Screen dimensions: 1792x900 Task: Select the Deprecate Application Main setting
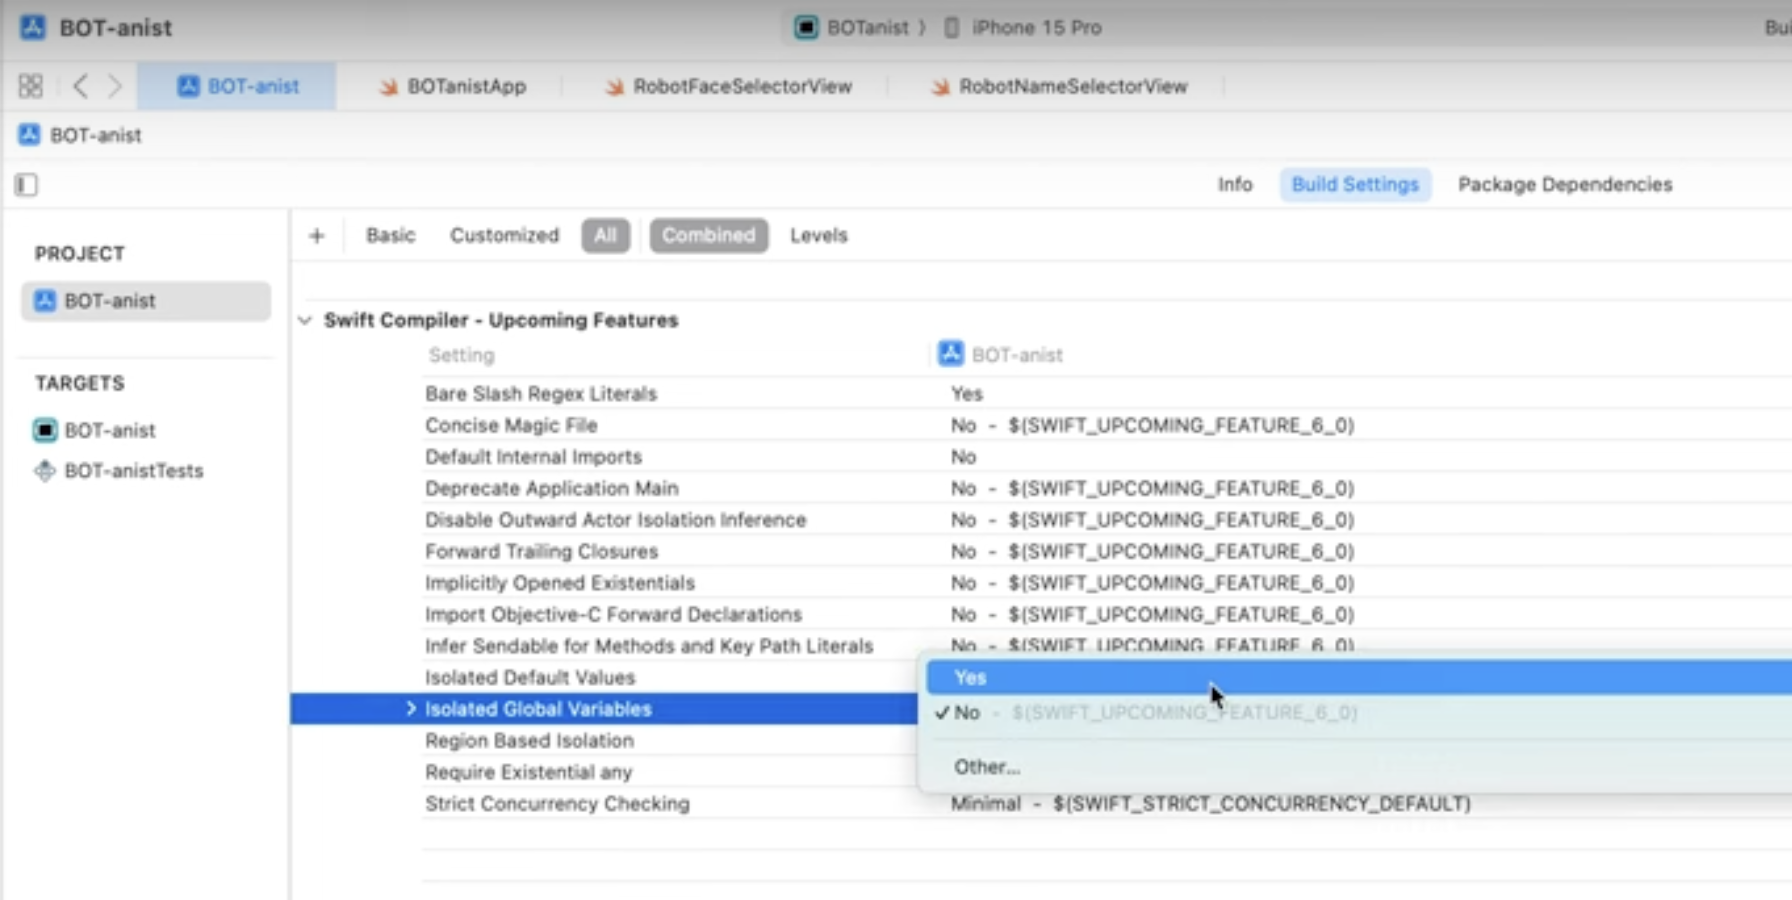[551, 488]
